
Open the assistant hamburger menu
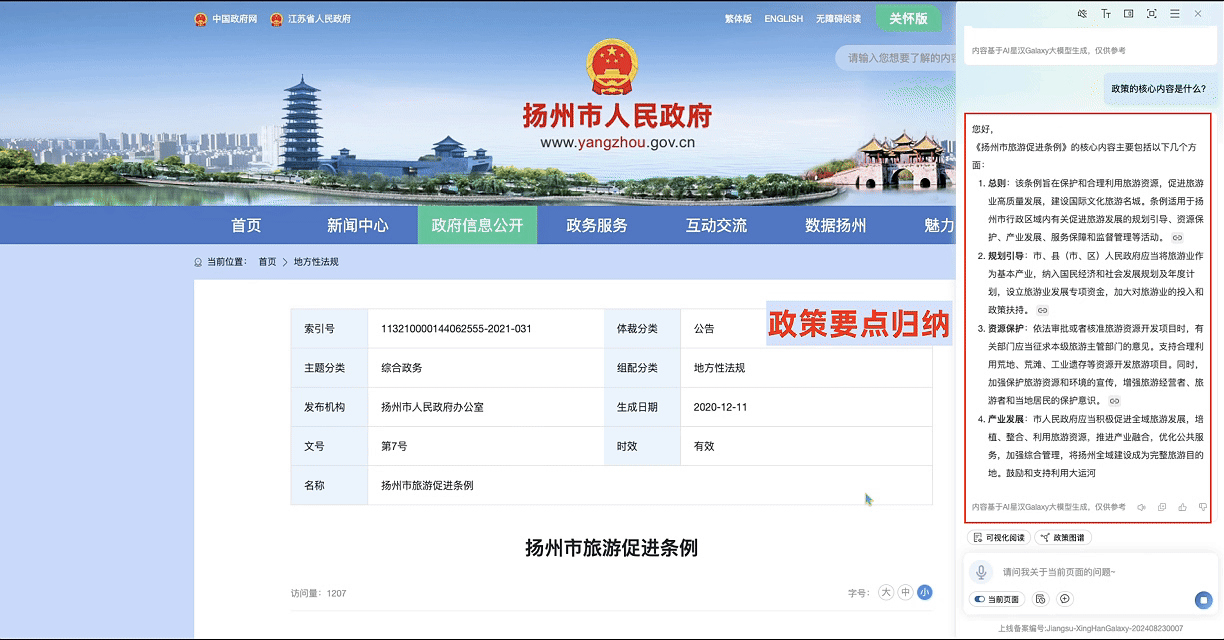point(1175,14)
